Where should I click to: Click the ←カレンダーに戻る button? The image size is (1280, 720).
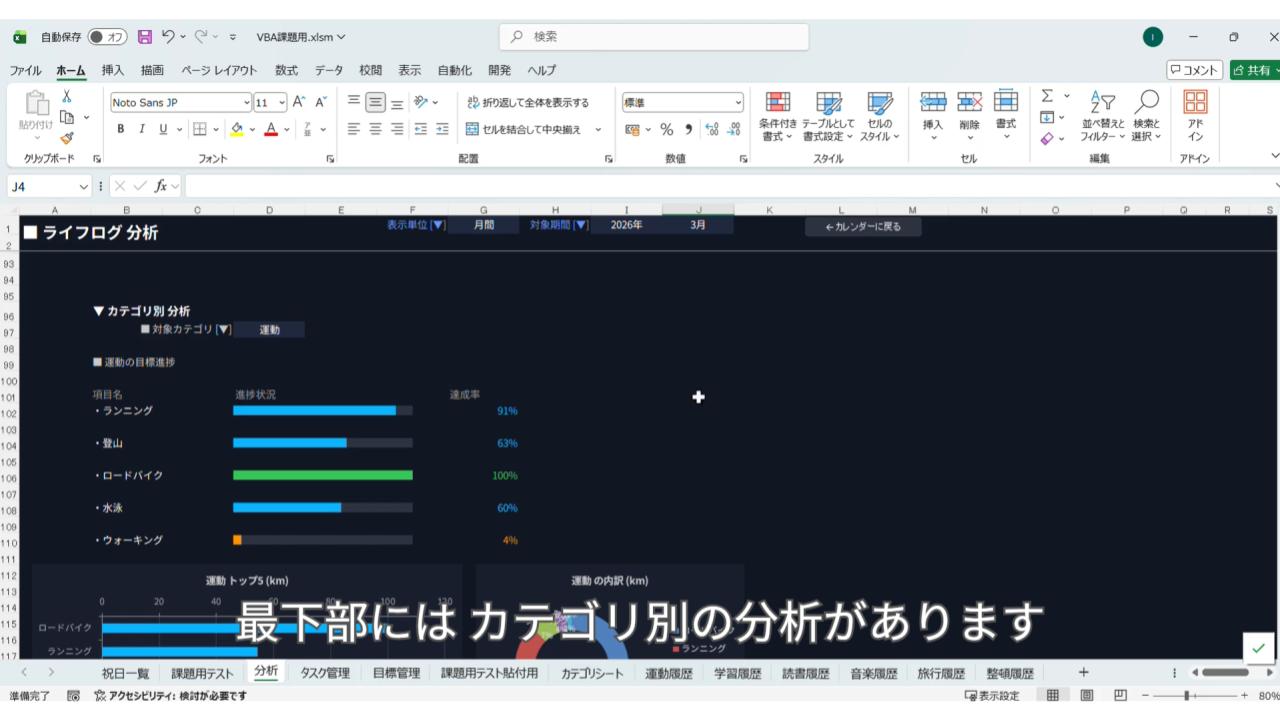[x=863, y=227]
